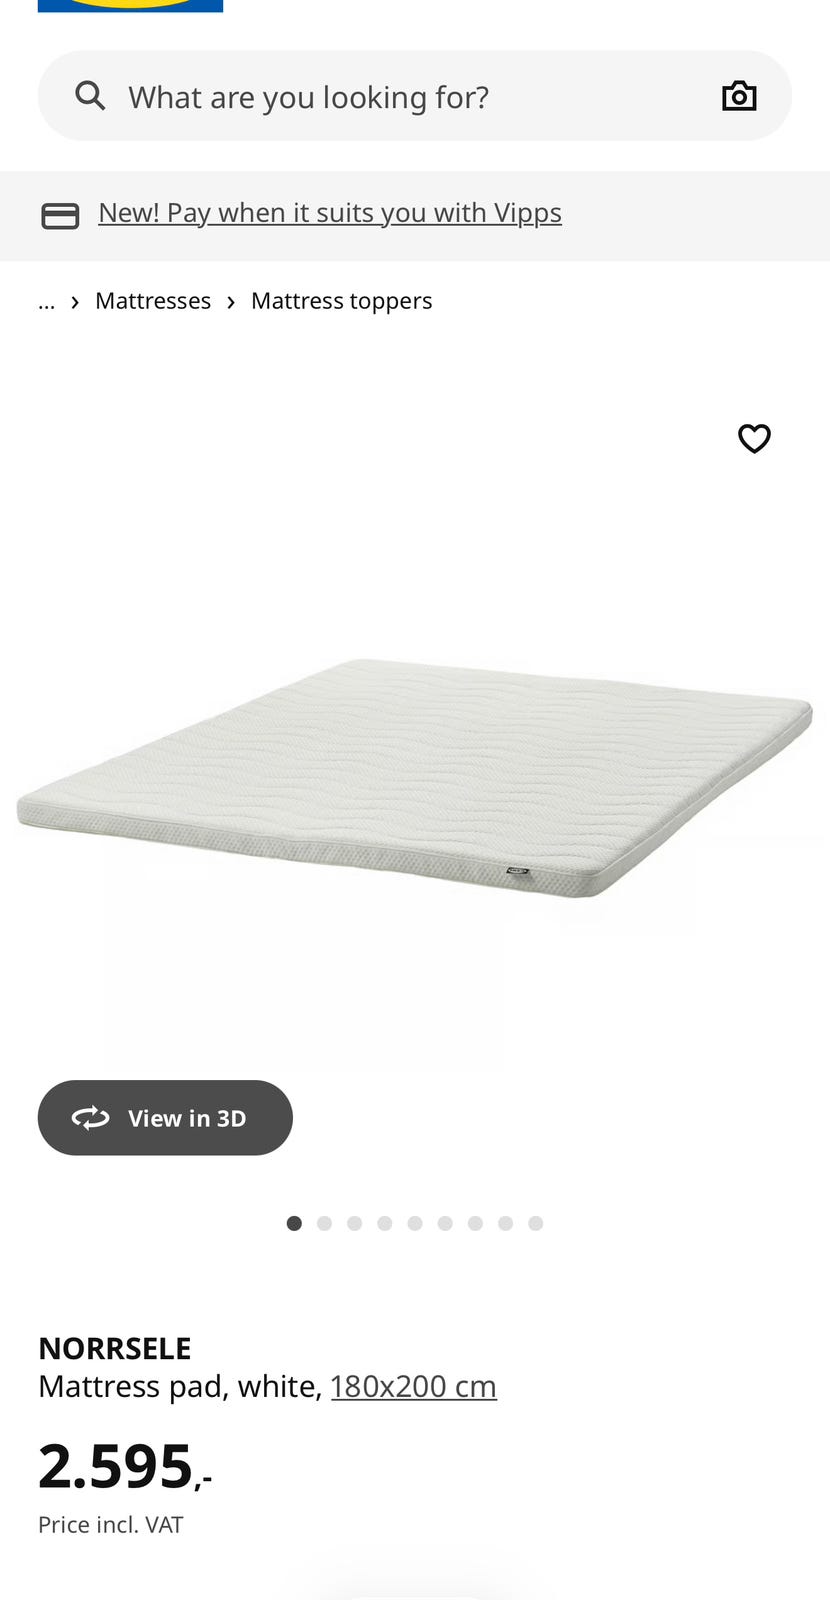The width and height of the screenshot is (830, 1600).
Task: Select the last image carousel dot
Action: tap(536, 1223)
